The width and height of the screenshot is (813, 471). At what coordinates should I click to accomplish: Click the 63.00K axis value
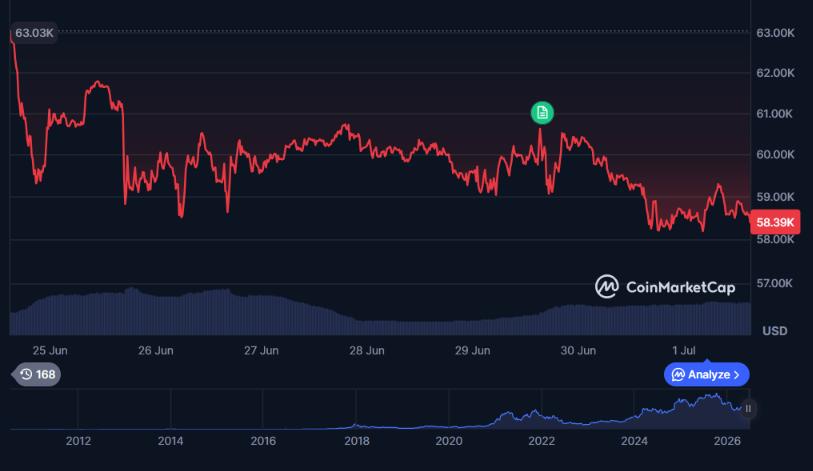tap(775, 33)
